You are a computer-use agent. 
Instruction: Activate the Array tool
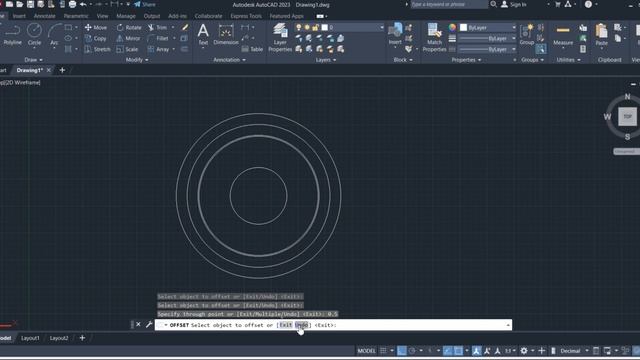point(158,49)
